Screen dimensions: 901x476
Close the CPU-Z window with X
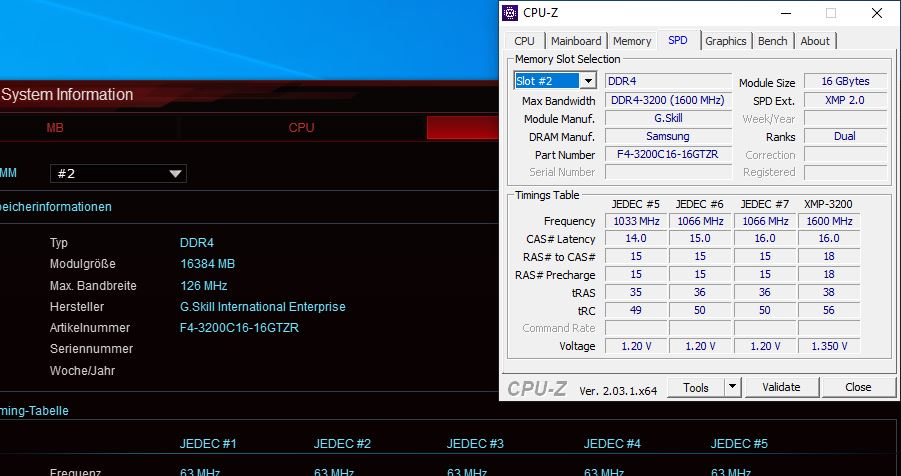(877, 13)
